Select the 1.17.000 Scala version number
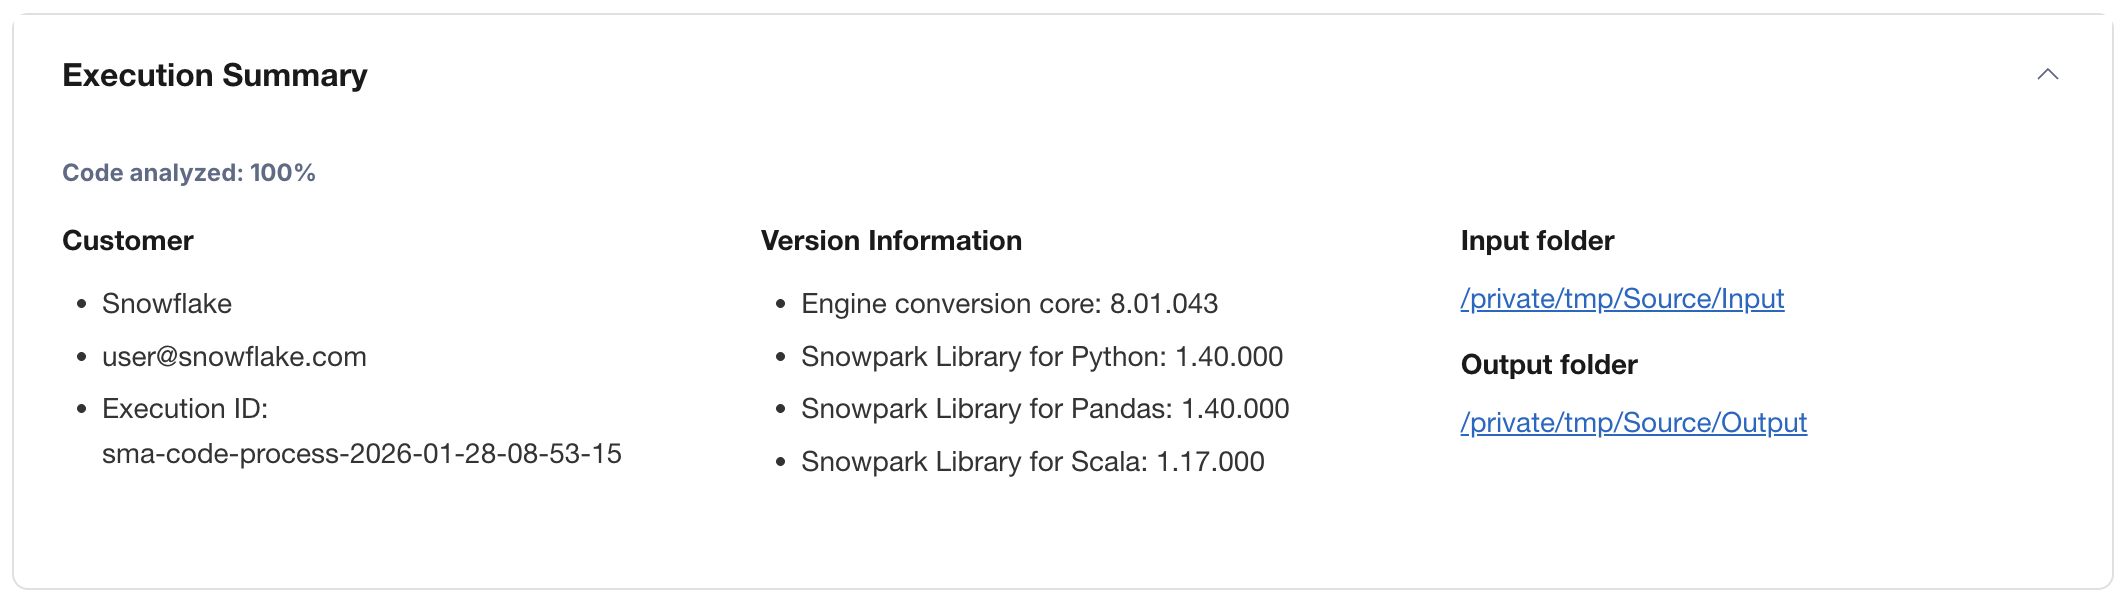2126x606 pixels. coord(1210,462)
